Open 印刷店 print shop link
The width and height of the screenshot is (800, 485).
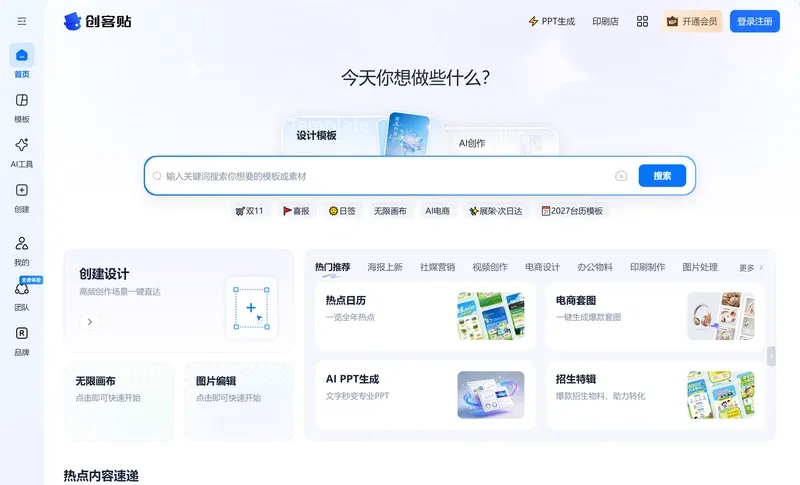[605, 21]
